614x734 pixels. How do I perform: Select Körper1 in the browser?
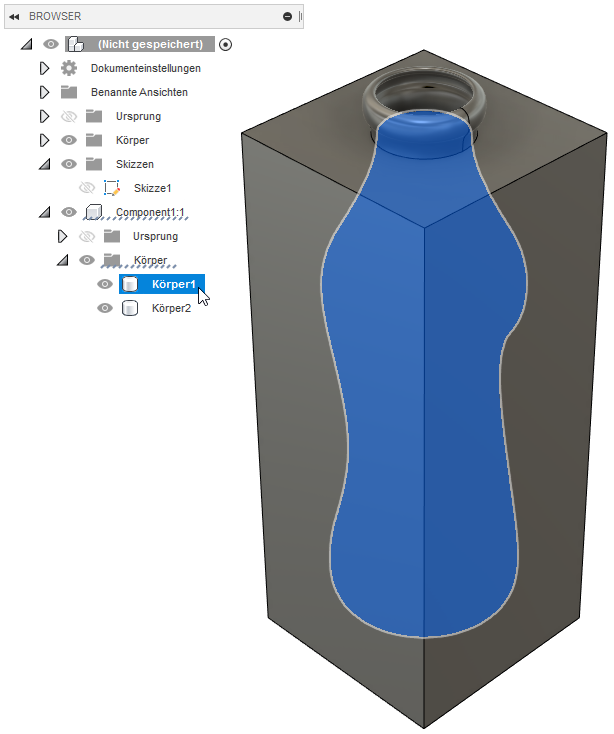[x=173, y=284]
